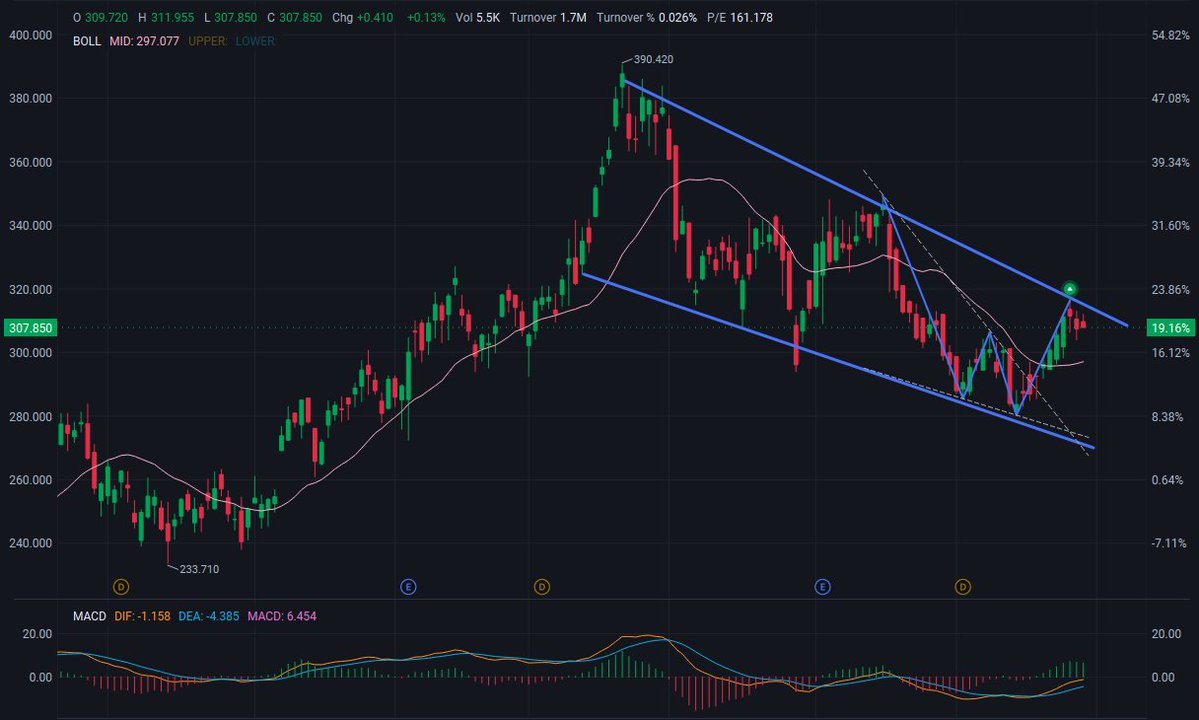The width and height of the screenshot is (1199, 720).
Task: Click the 400.000 price axis label
Action: click(x=31, y=35)
